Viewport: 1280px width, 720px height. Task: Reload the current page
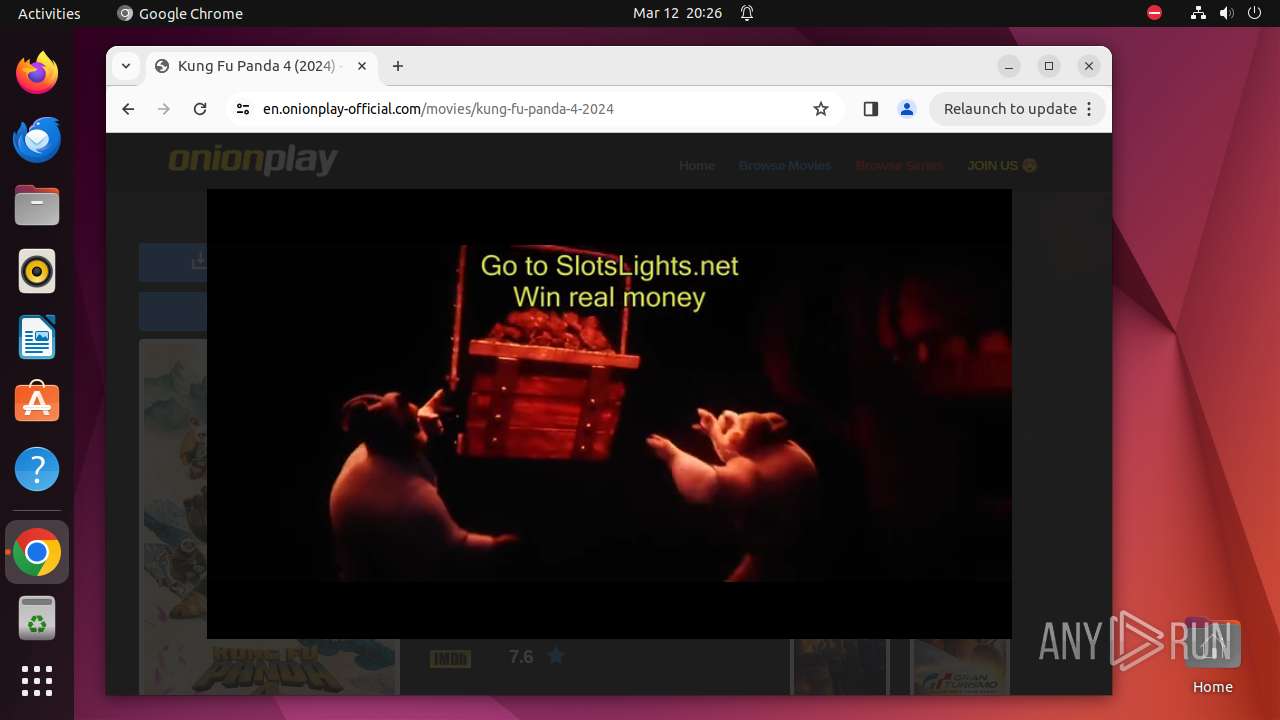tap(200, 109)
